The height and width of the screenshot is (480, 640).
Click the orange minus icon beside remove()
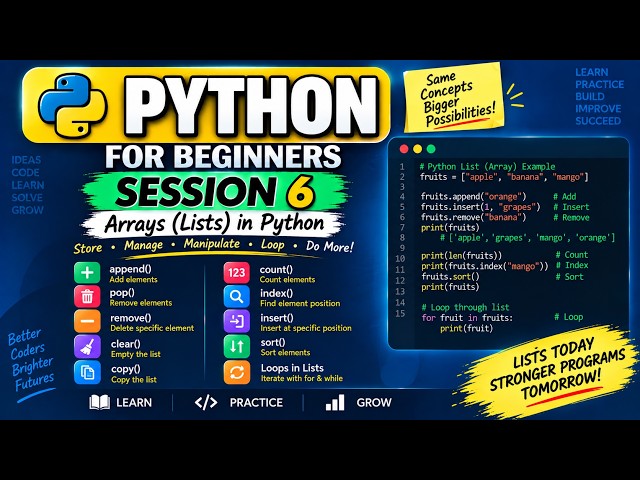[87, 321]
